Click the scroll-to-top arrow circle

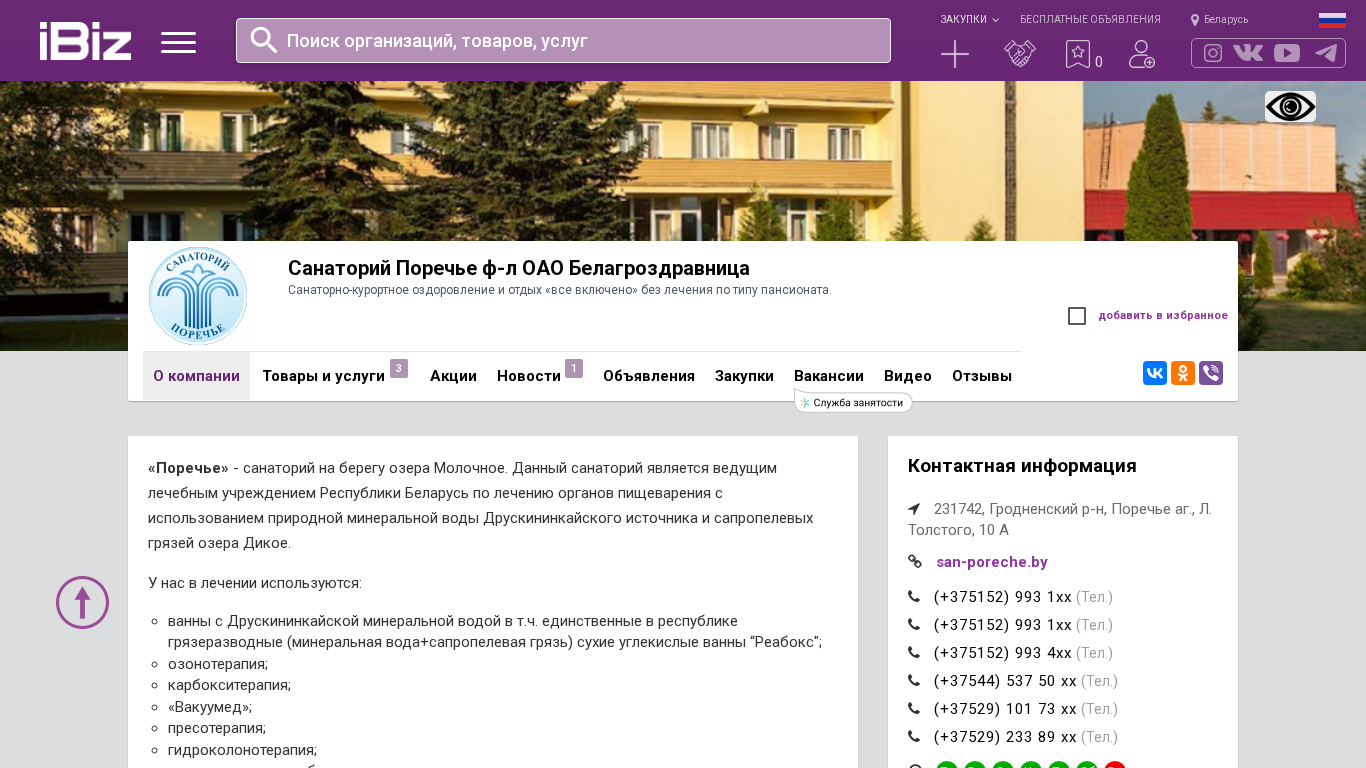pos(82,602)
